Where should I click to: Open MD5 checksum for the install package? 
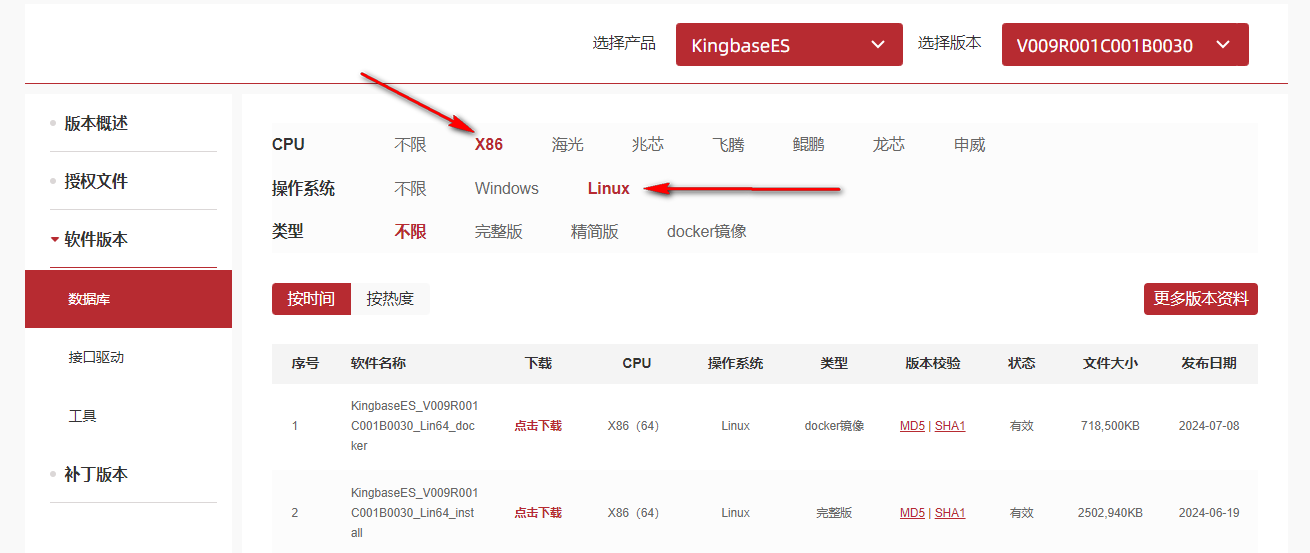click(x=912, y=513)
